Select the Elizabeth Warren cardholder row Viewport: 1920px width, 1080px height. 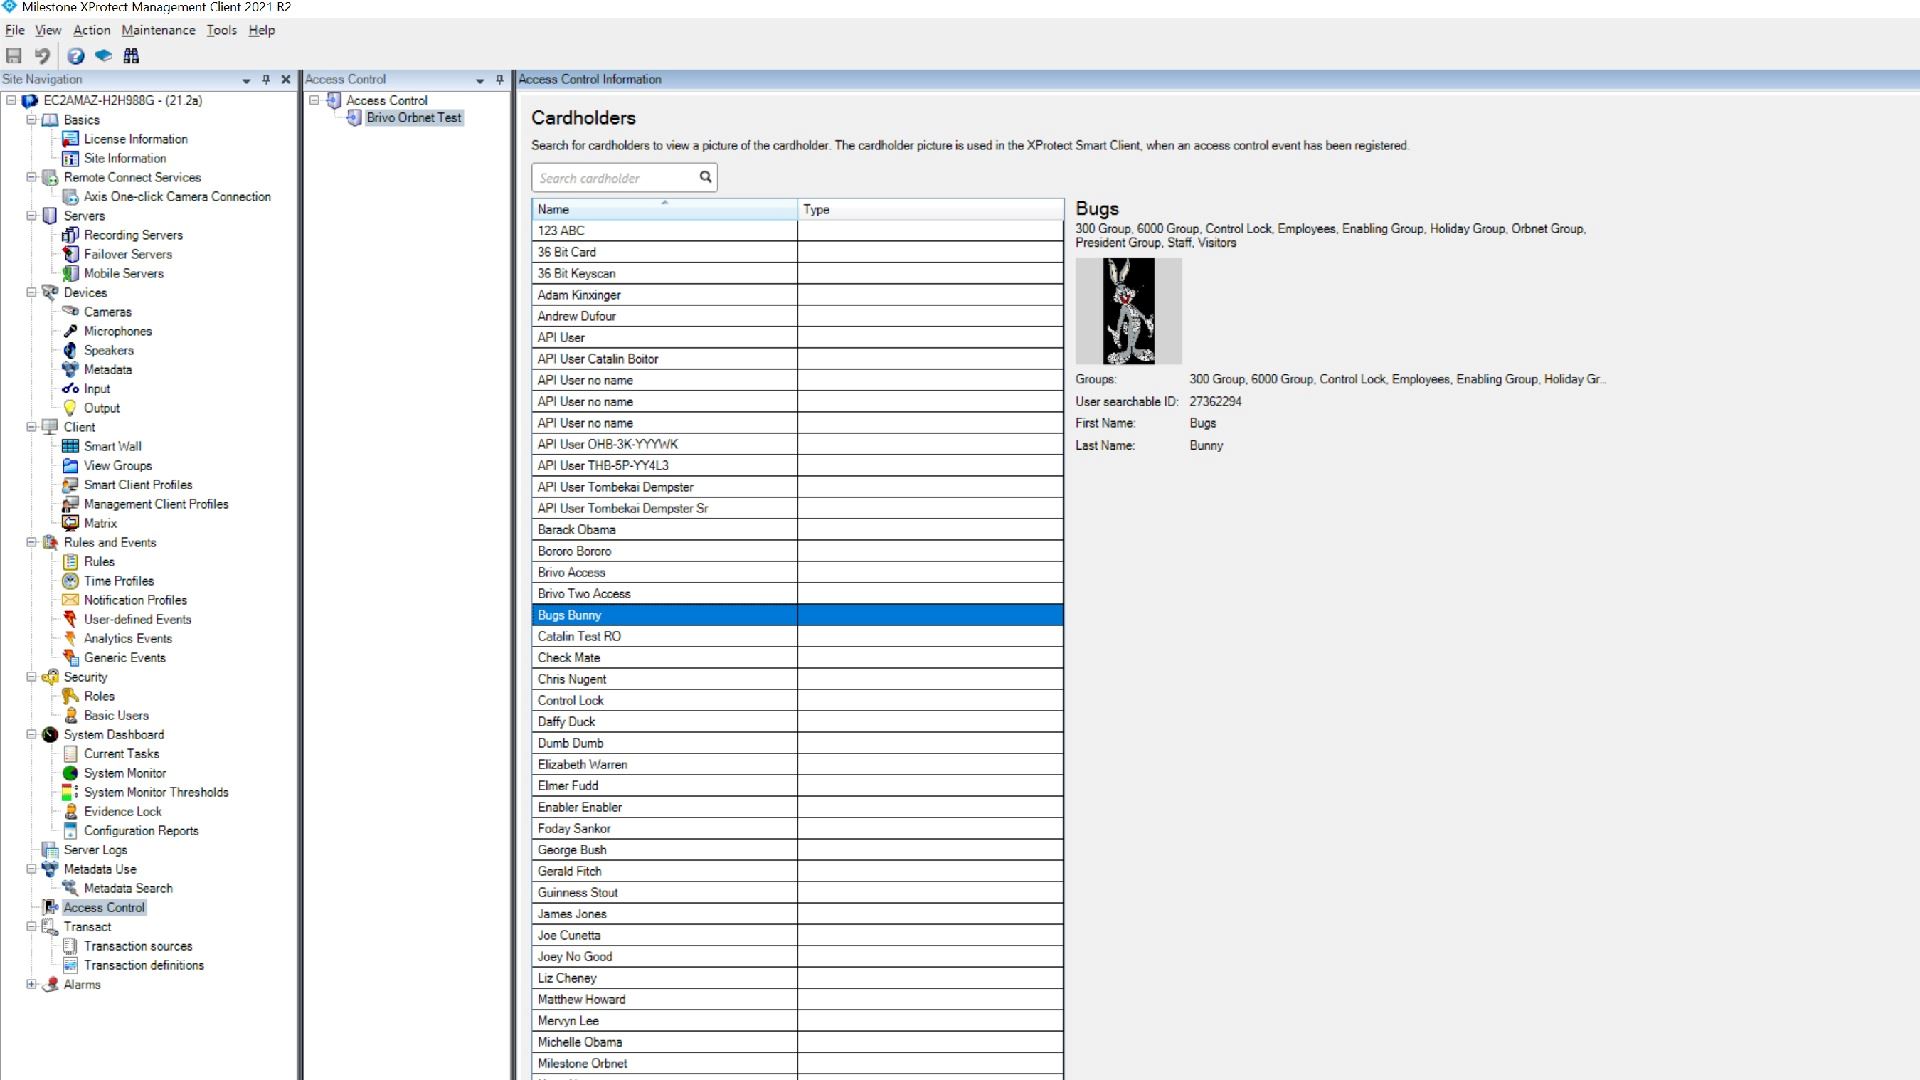click(x=797, y=764)
